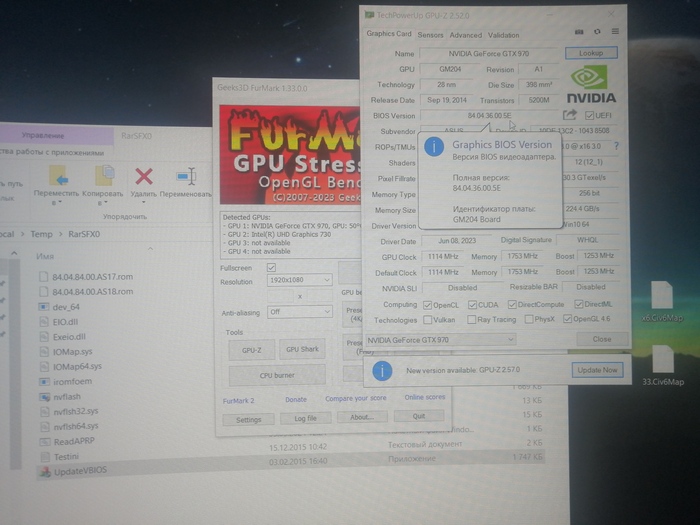
Task: Click the Имя column sort header
Action: (x=45, y=256)
